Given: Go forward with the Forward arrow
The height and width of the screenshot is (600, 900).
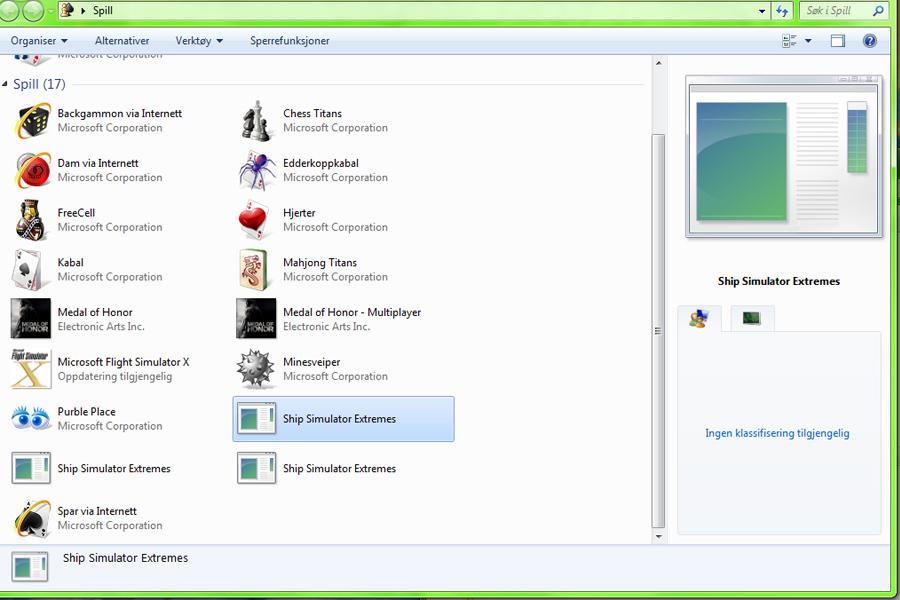Looking at the screenshot, I should pos(33,10).
